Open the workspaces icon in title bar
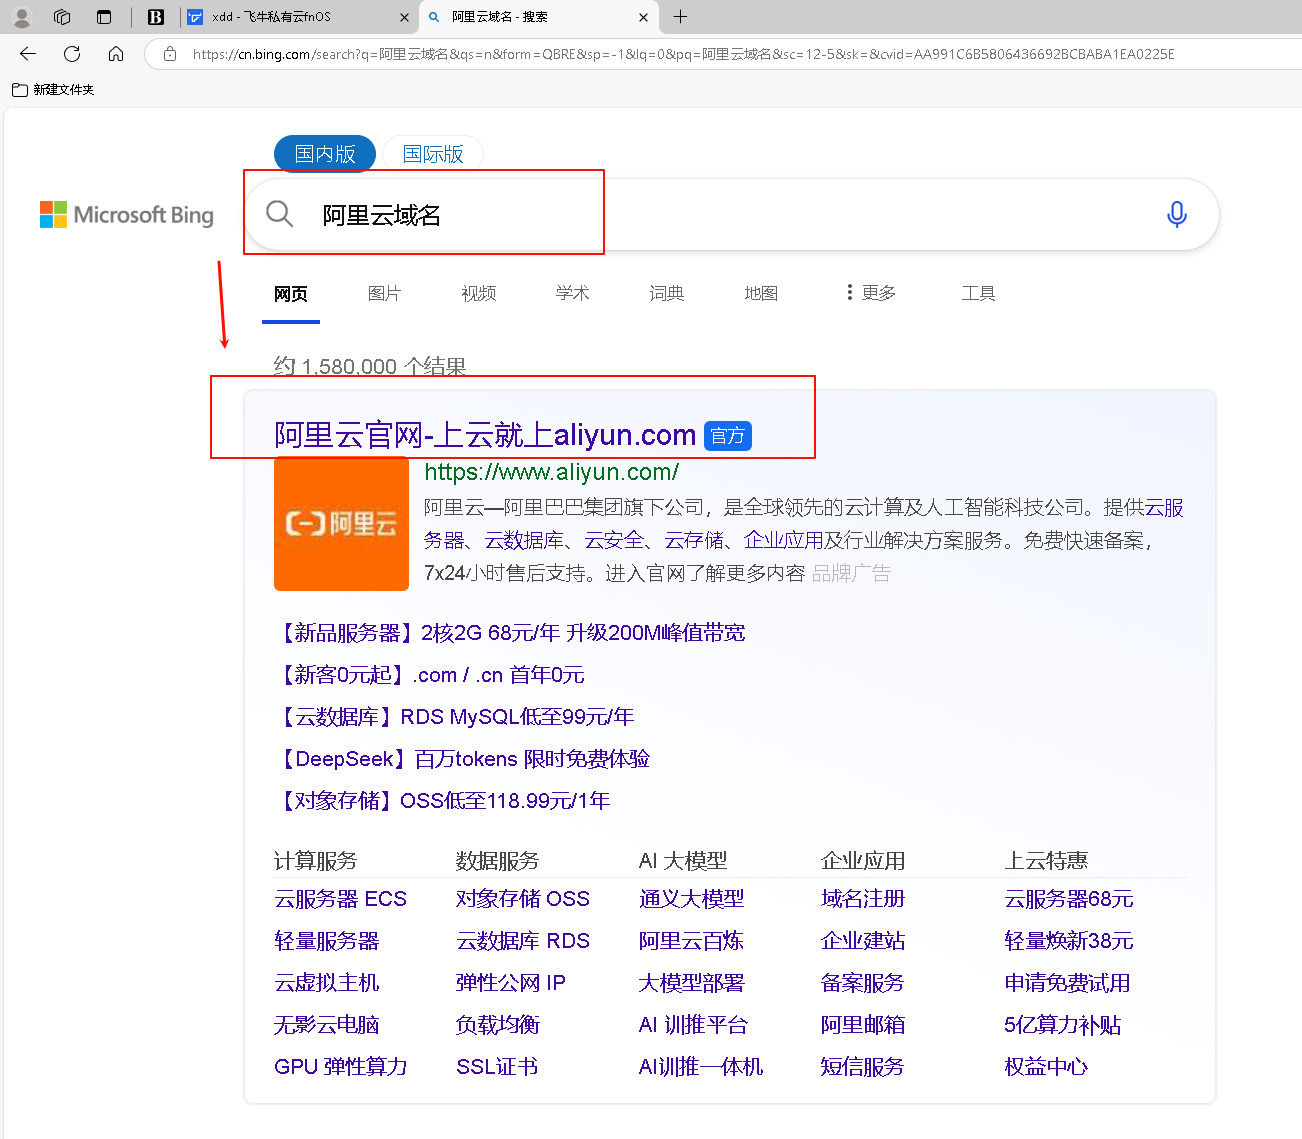Viewport: 1302px width, 1139px height. 62,17
